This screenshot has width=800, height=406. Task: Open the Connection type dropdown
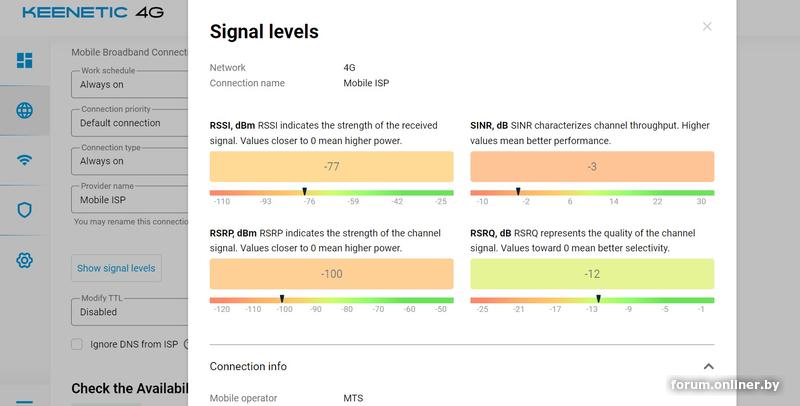click(130, 161)
